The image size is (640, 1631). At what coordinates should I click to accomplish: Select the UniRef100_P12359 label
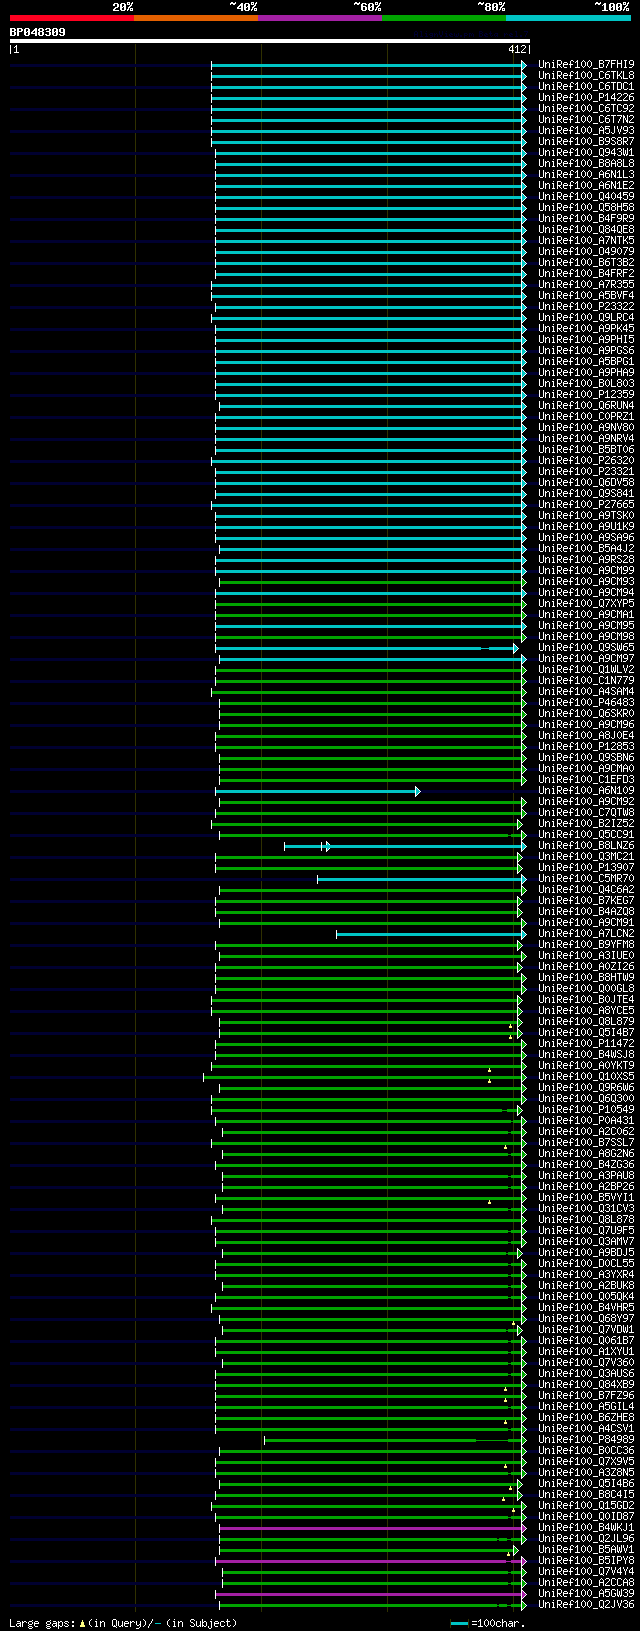[x=586, y=394]
